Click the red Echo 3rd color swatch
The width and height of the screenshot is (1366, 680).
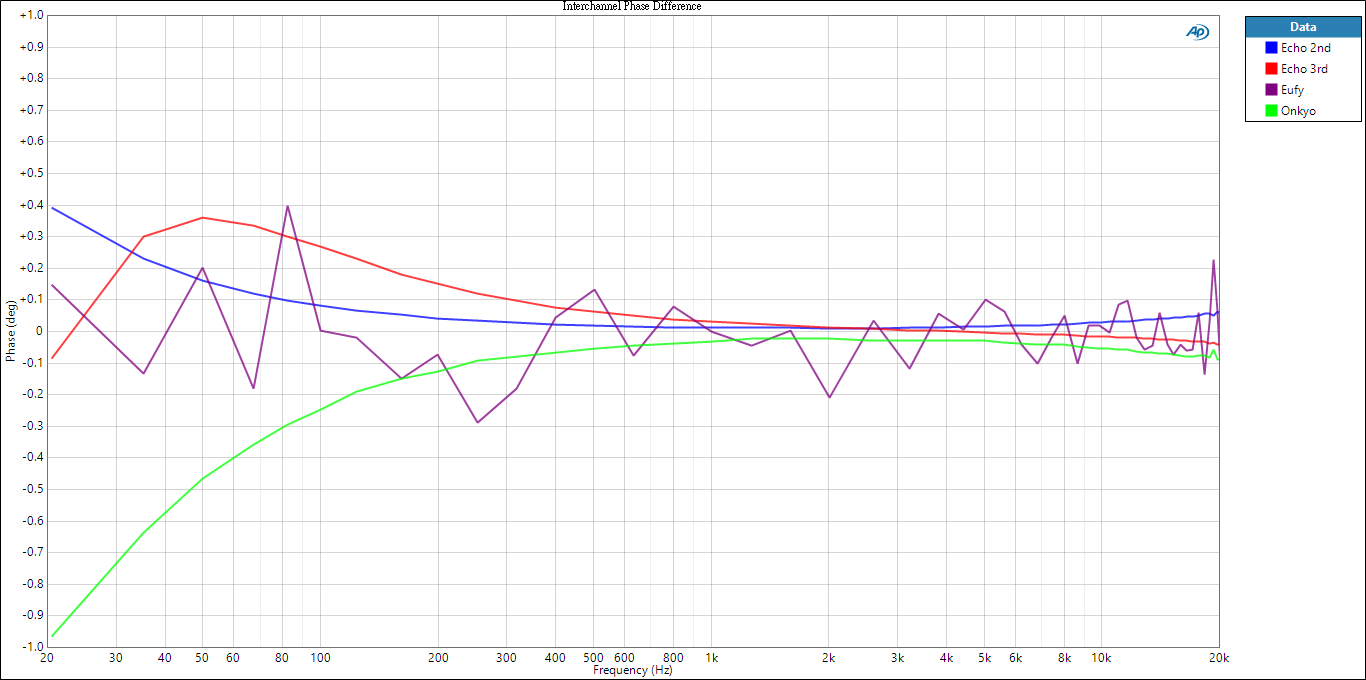(x=1271, y=69)
